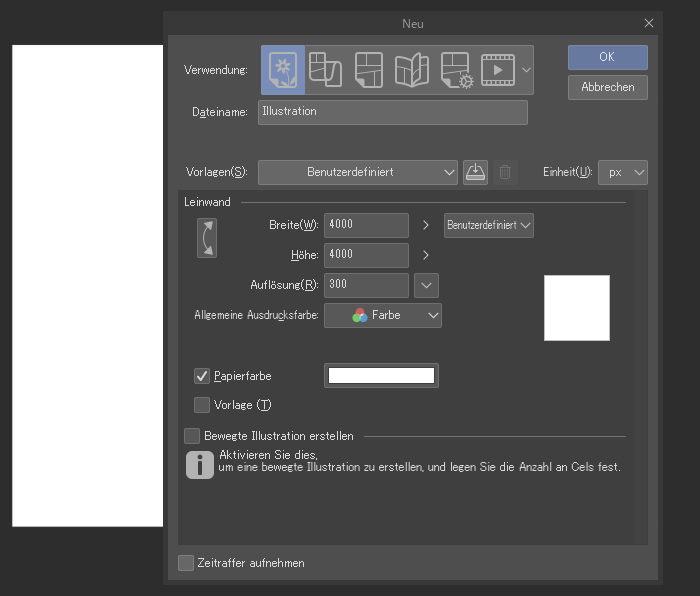700x596 pixels.
Task: Click the OK button
Action: (x=607, y=57)
